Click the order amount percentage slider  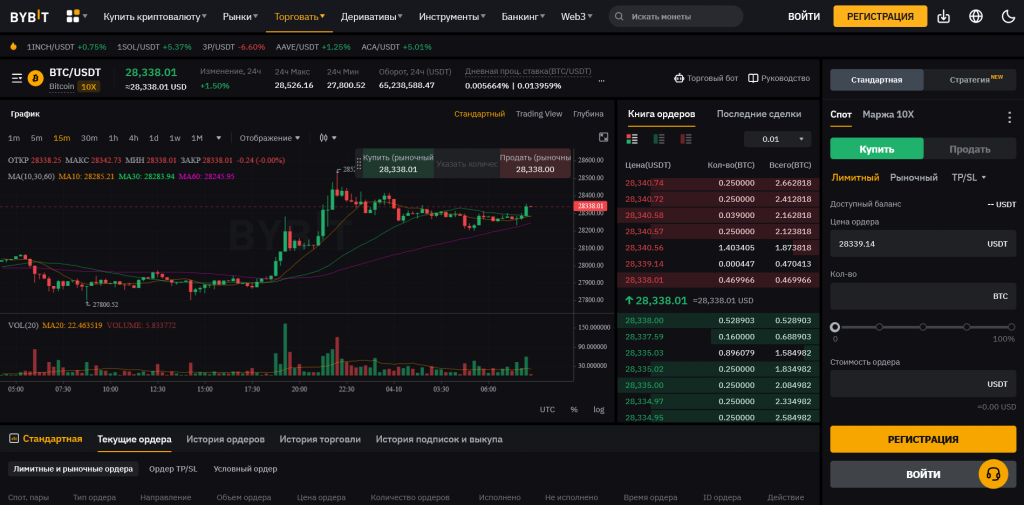[x=923, y=327]
